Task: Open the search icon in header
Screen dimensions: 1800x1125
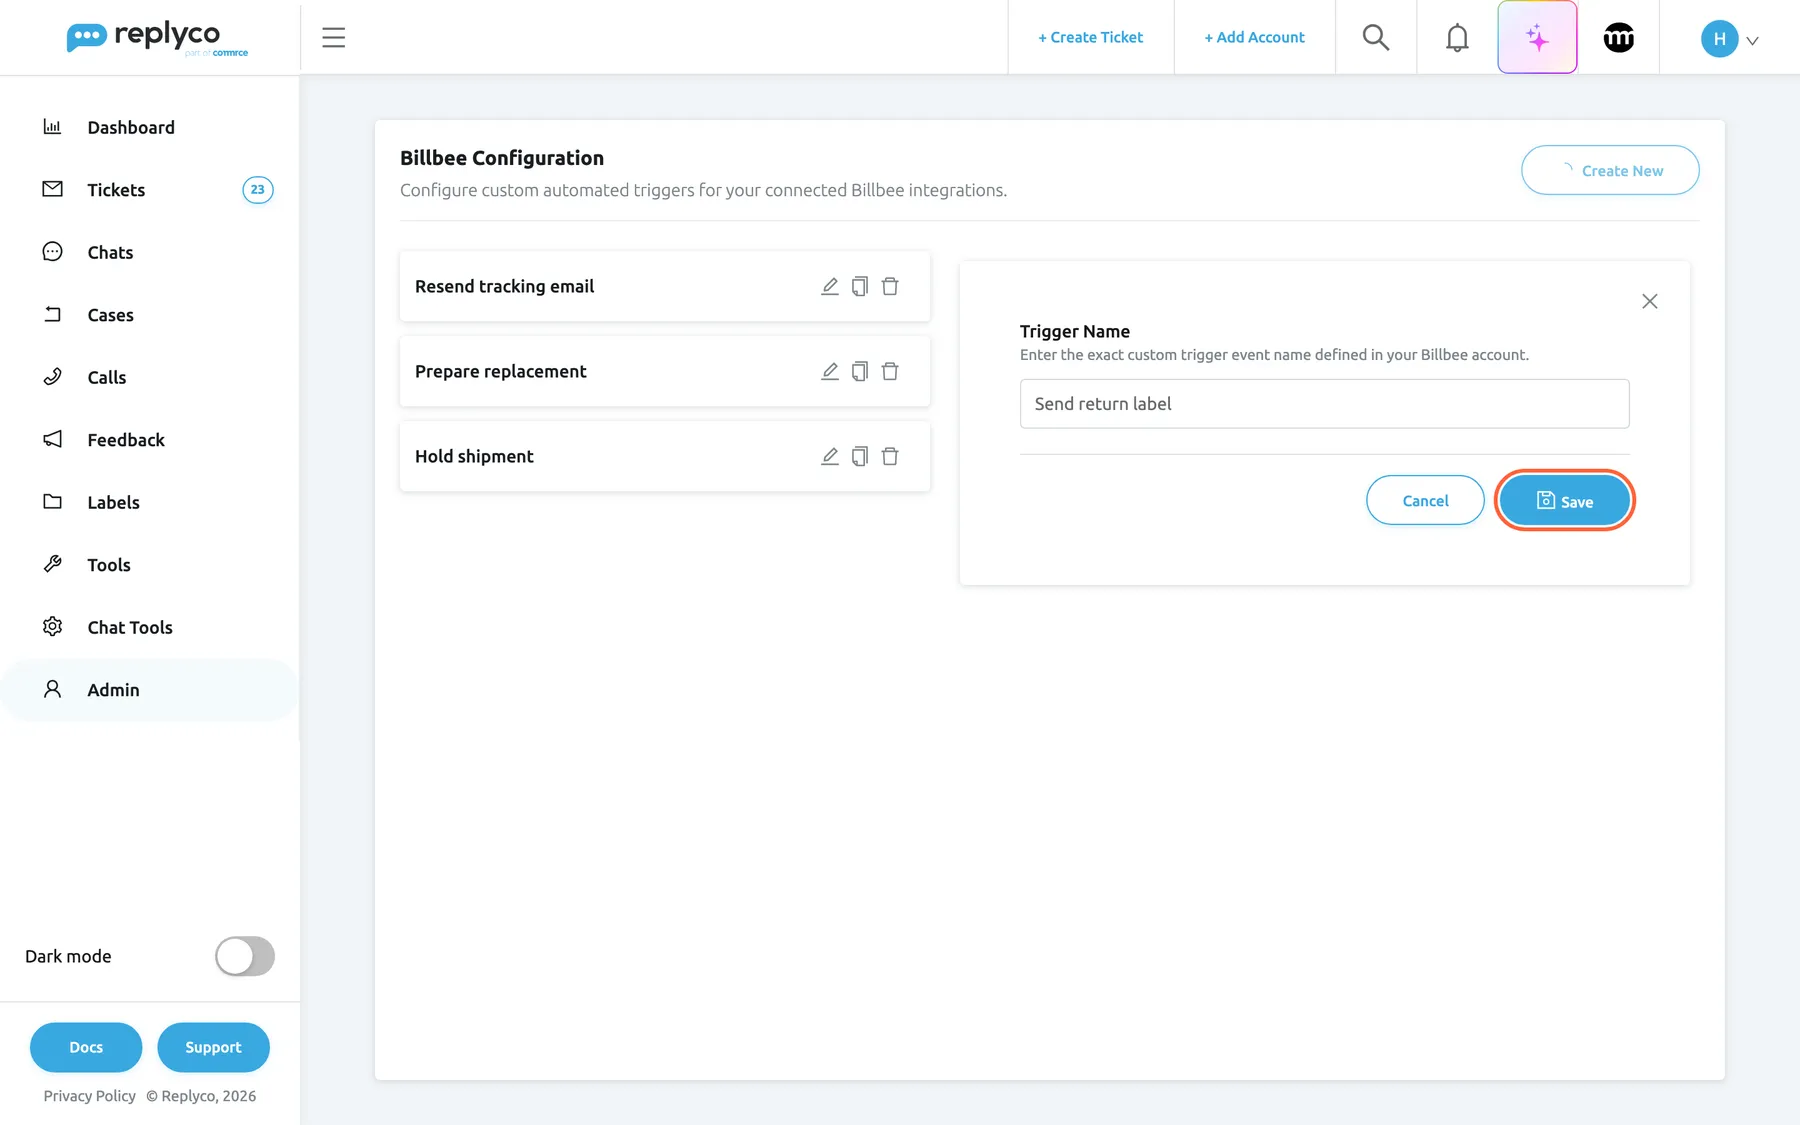Action: coord(1376,37)
